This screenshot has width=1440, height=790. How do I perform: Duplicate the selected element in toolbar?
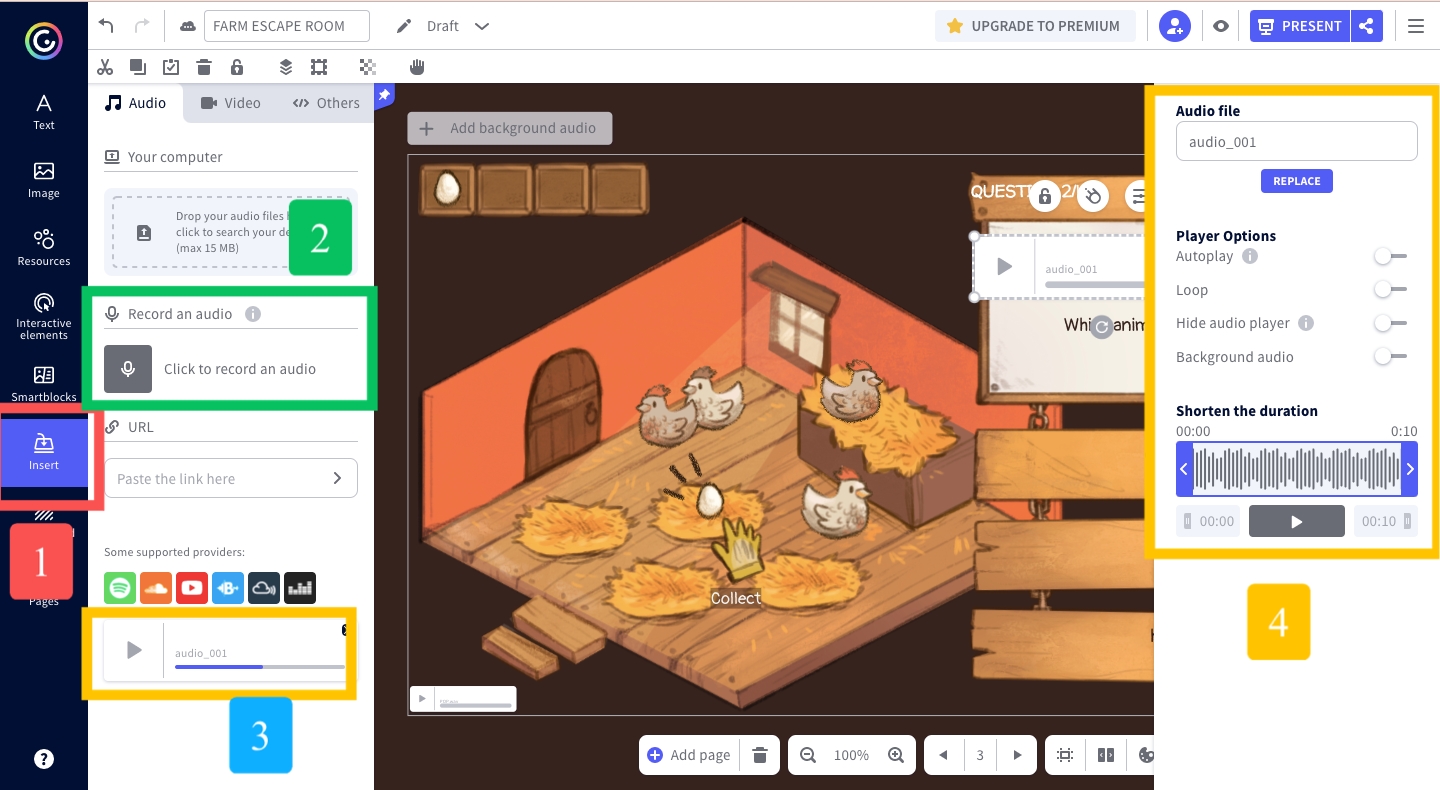click(138, 67)
